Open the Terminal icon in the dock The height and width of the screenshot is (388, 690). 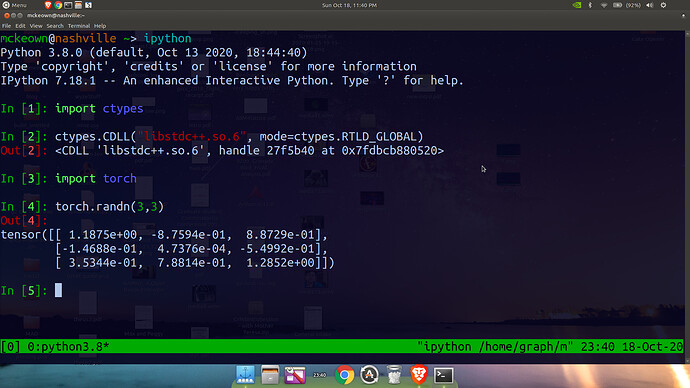tap(443, 375)
